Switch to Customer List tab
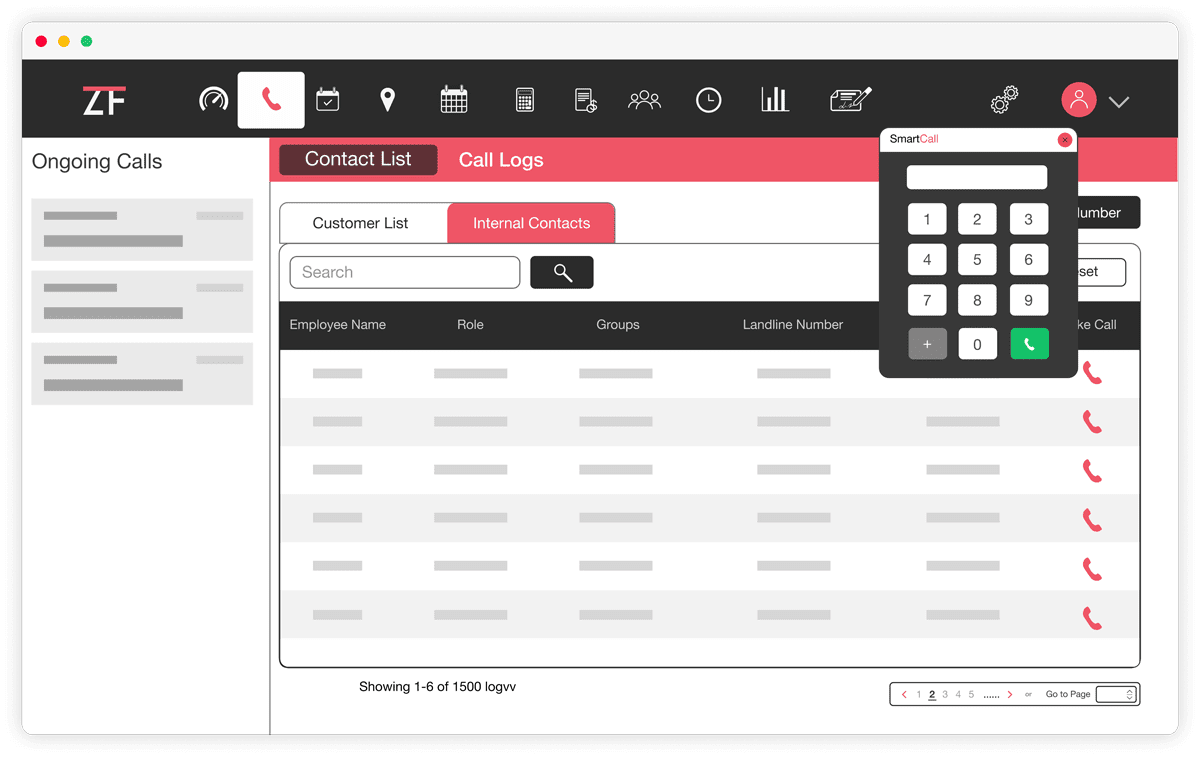Viewport: 1200px width, 757px height. 363,223
